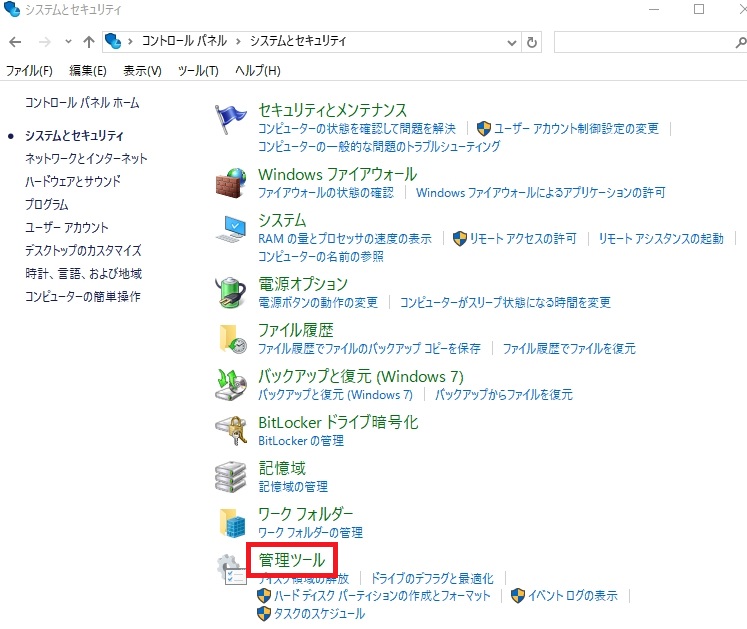Refresh the Control Panel view
This screenshot has height=629, width=747.
(x=532, y=42)
